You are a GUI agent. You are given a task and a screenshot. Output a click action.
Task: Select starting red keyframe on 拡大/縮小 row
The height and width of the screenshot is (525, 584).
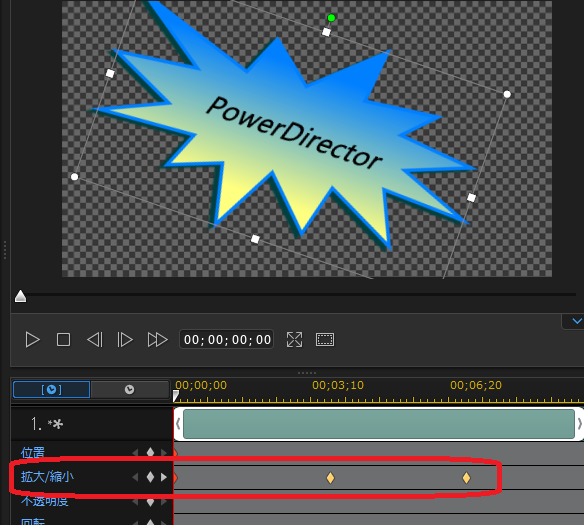pyautogui.click(x=175, y=478)
